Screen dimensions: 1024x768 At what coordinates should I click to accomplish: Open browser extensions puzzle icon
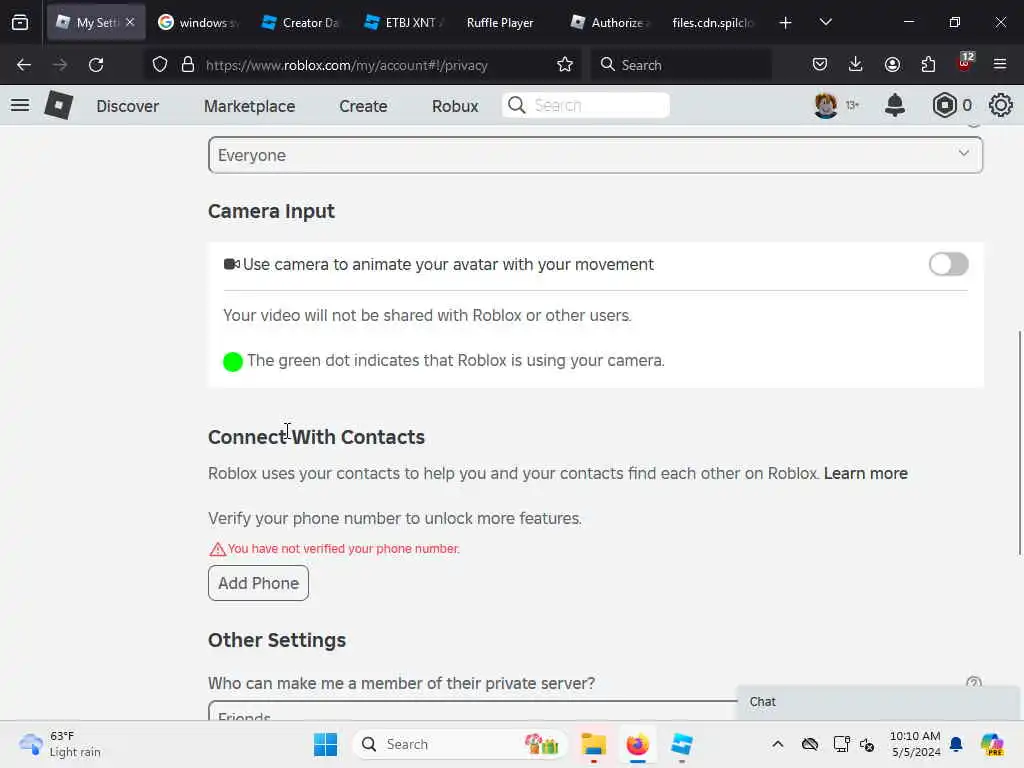pos(928,65)
